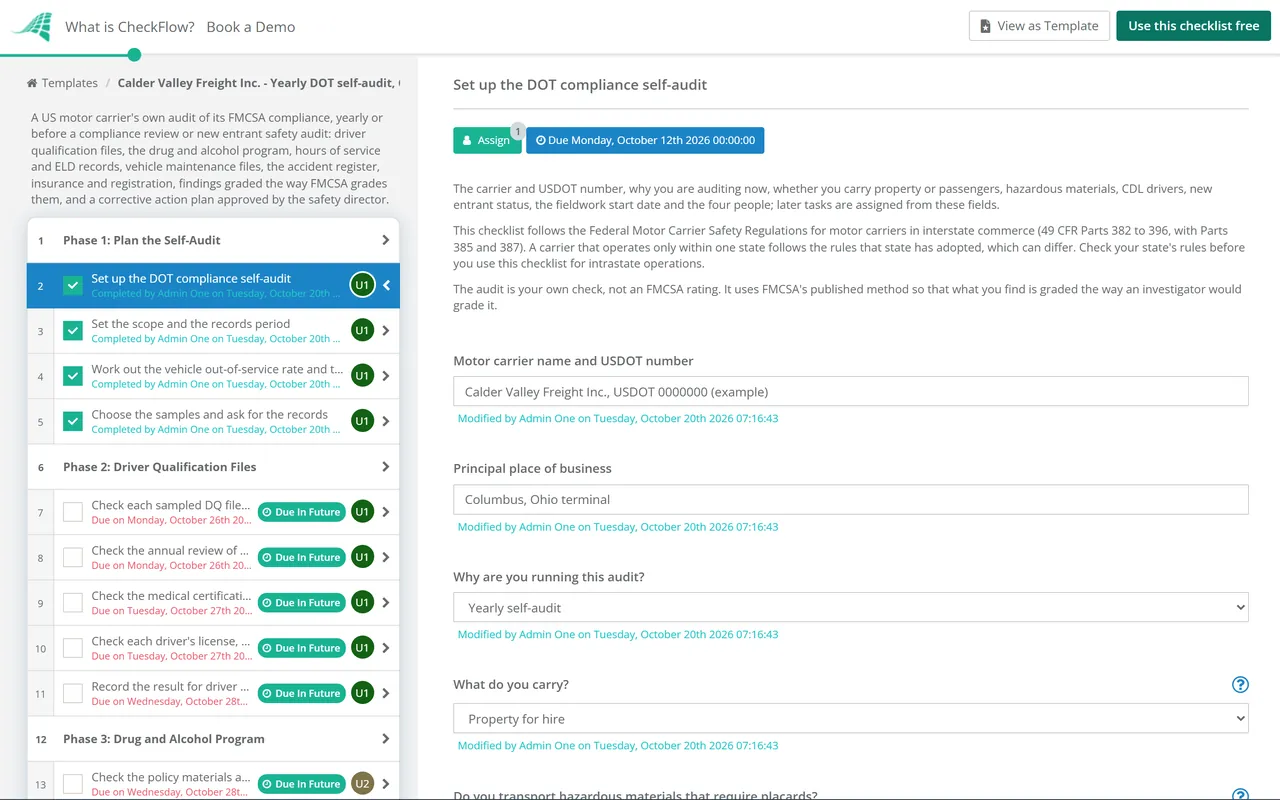1280x800 pixels.
Task: Uncheck 'Choose the samples and ask for the records'
Action: pos(73,421)
